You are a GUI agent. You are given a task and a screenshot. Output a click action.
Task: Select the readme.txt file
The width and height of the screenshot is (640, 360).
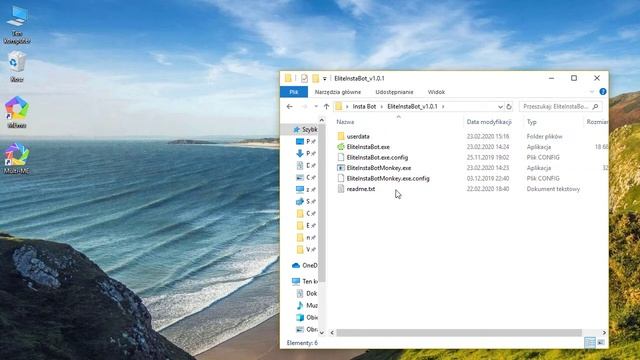(x=361, y=189)
